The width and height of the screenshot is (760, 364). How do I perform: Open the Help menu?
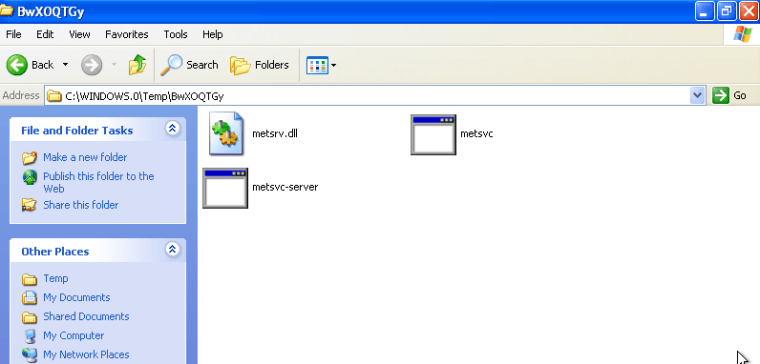tap(212, 34)
